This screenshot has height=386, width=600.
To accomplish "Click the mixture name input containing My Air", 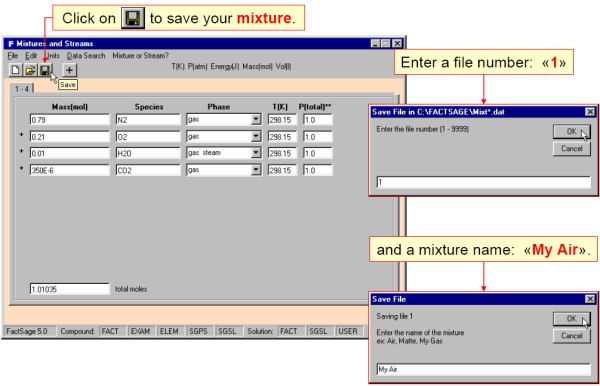I will (x=484, y=369).
